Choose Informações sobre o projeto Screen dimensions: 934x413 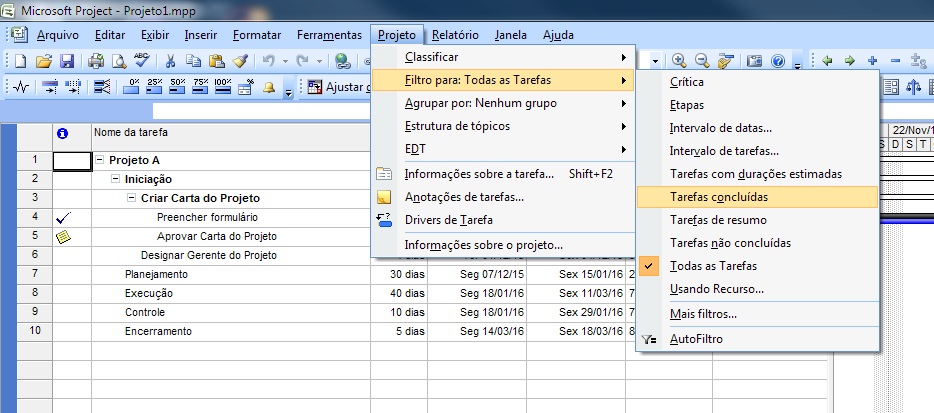point(503,245)
